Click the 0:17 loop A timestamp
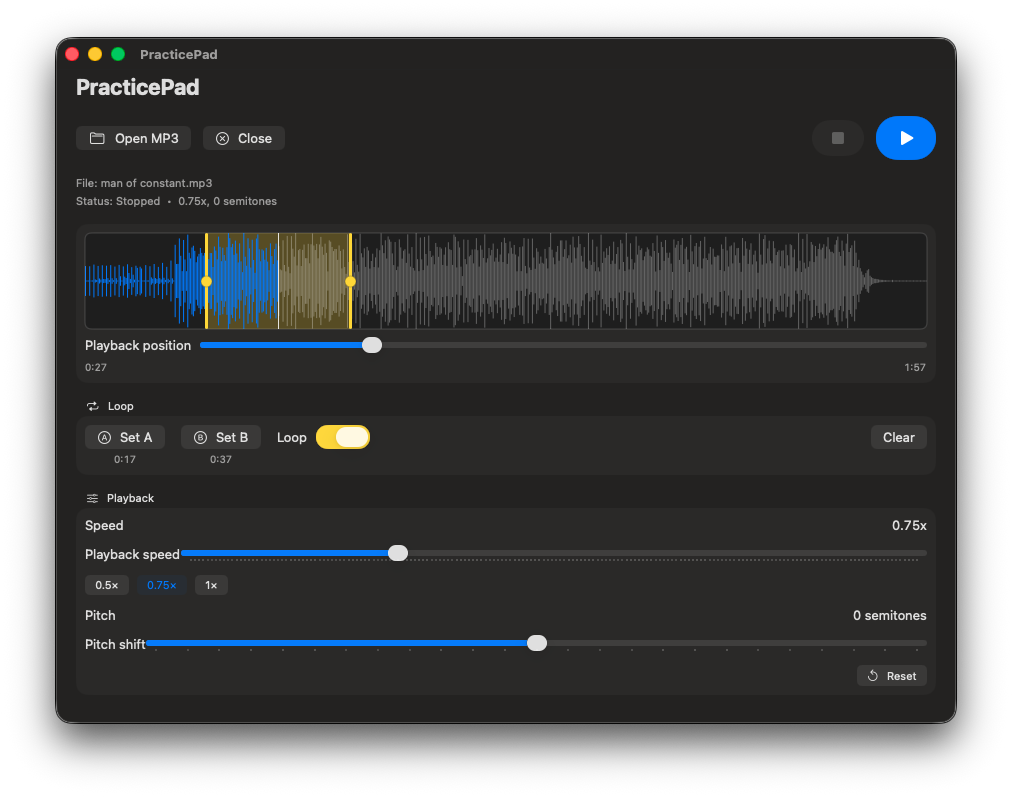The height and width of the screenshot is (797, 1012). (125, 459)
